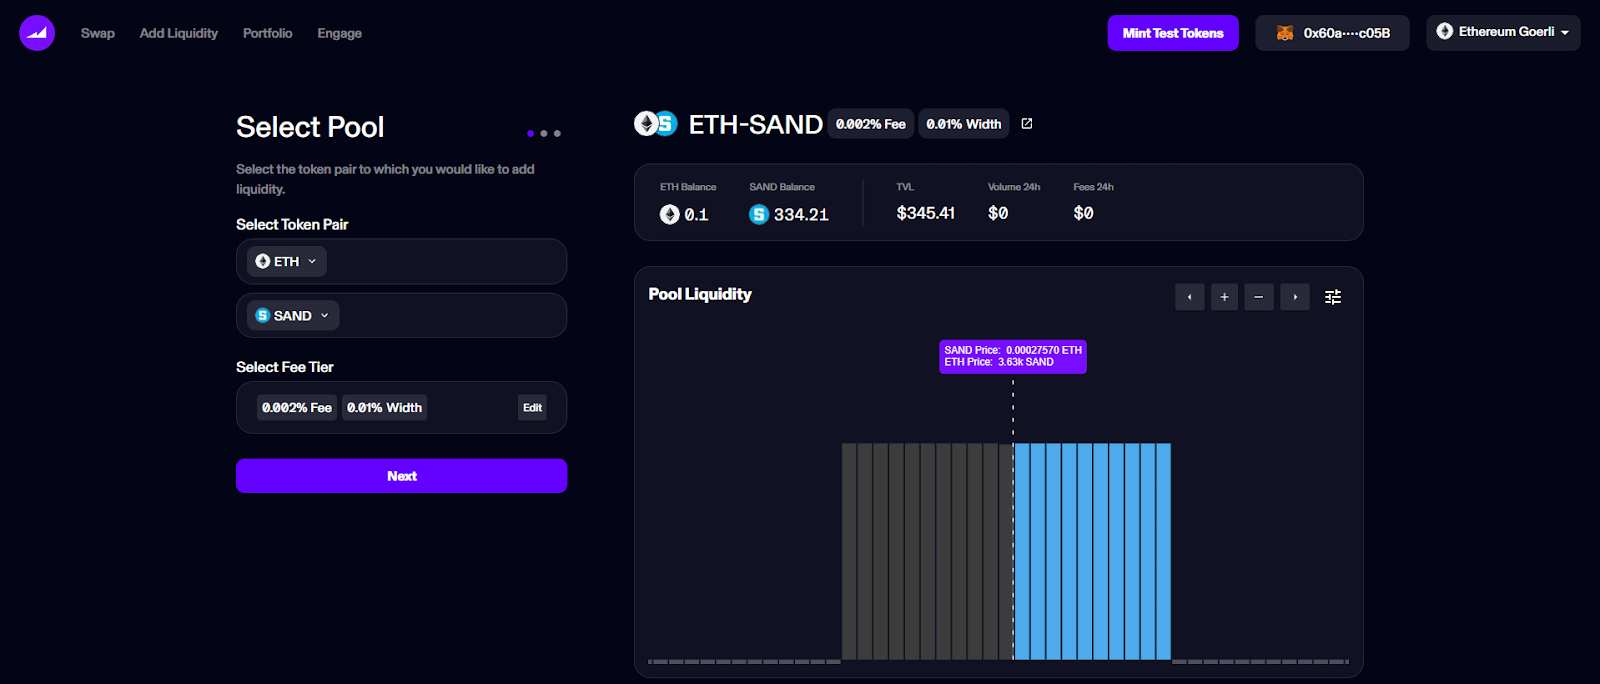Go to the Swap page

(98, 33)
